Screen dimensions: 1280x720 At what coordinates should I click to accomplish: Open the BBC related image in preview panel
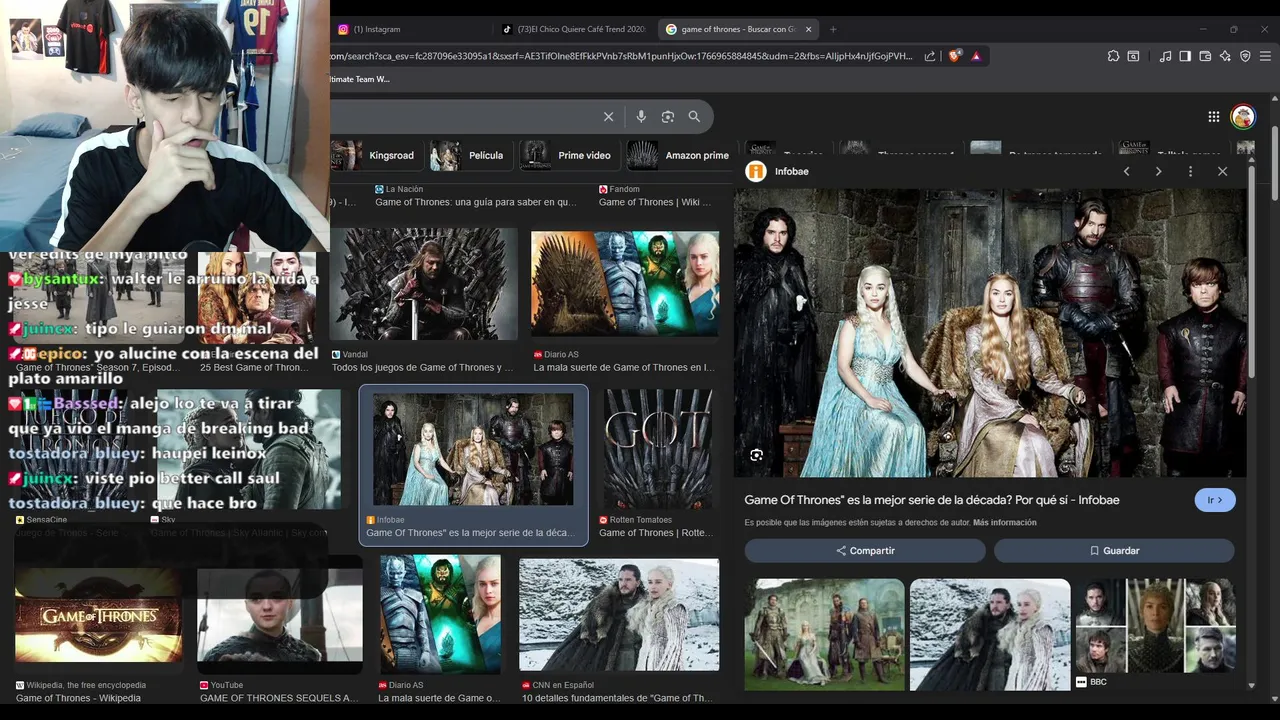(1155, 626)
